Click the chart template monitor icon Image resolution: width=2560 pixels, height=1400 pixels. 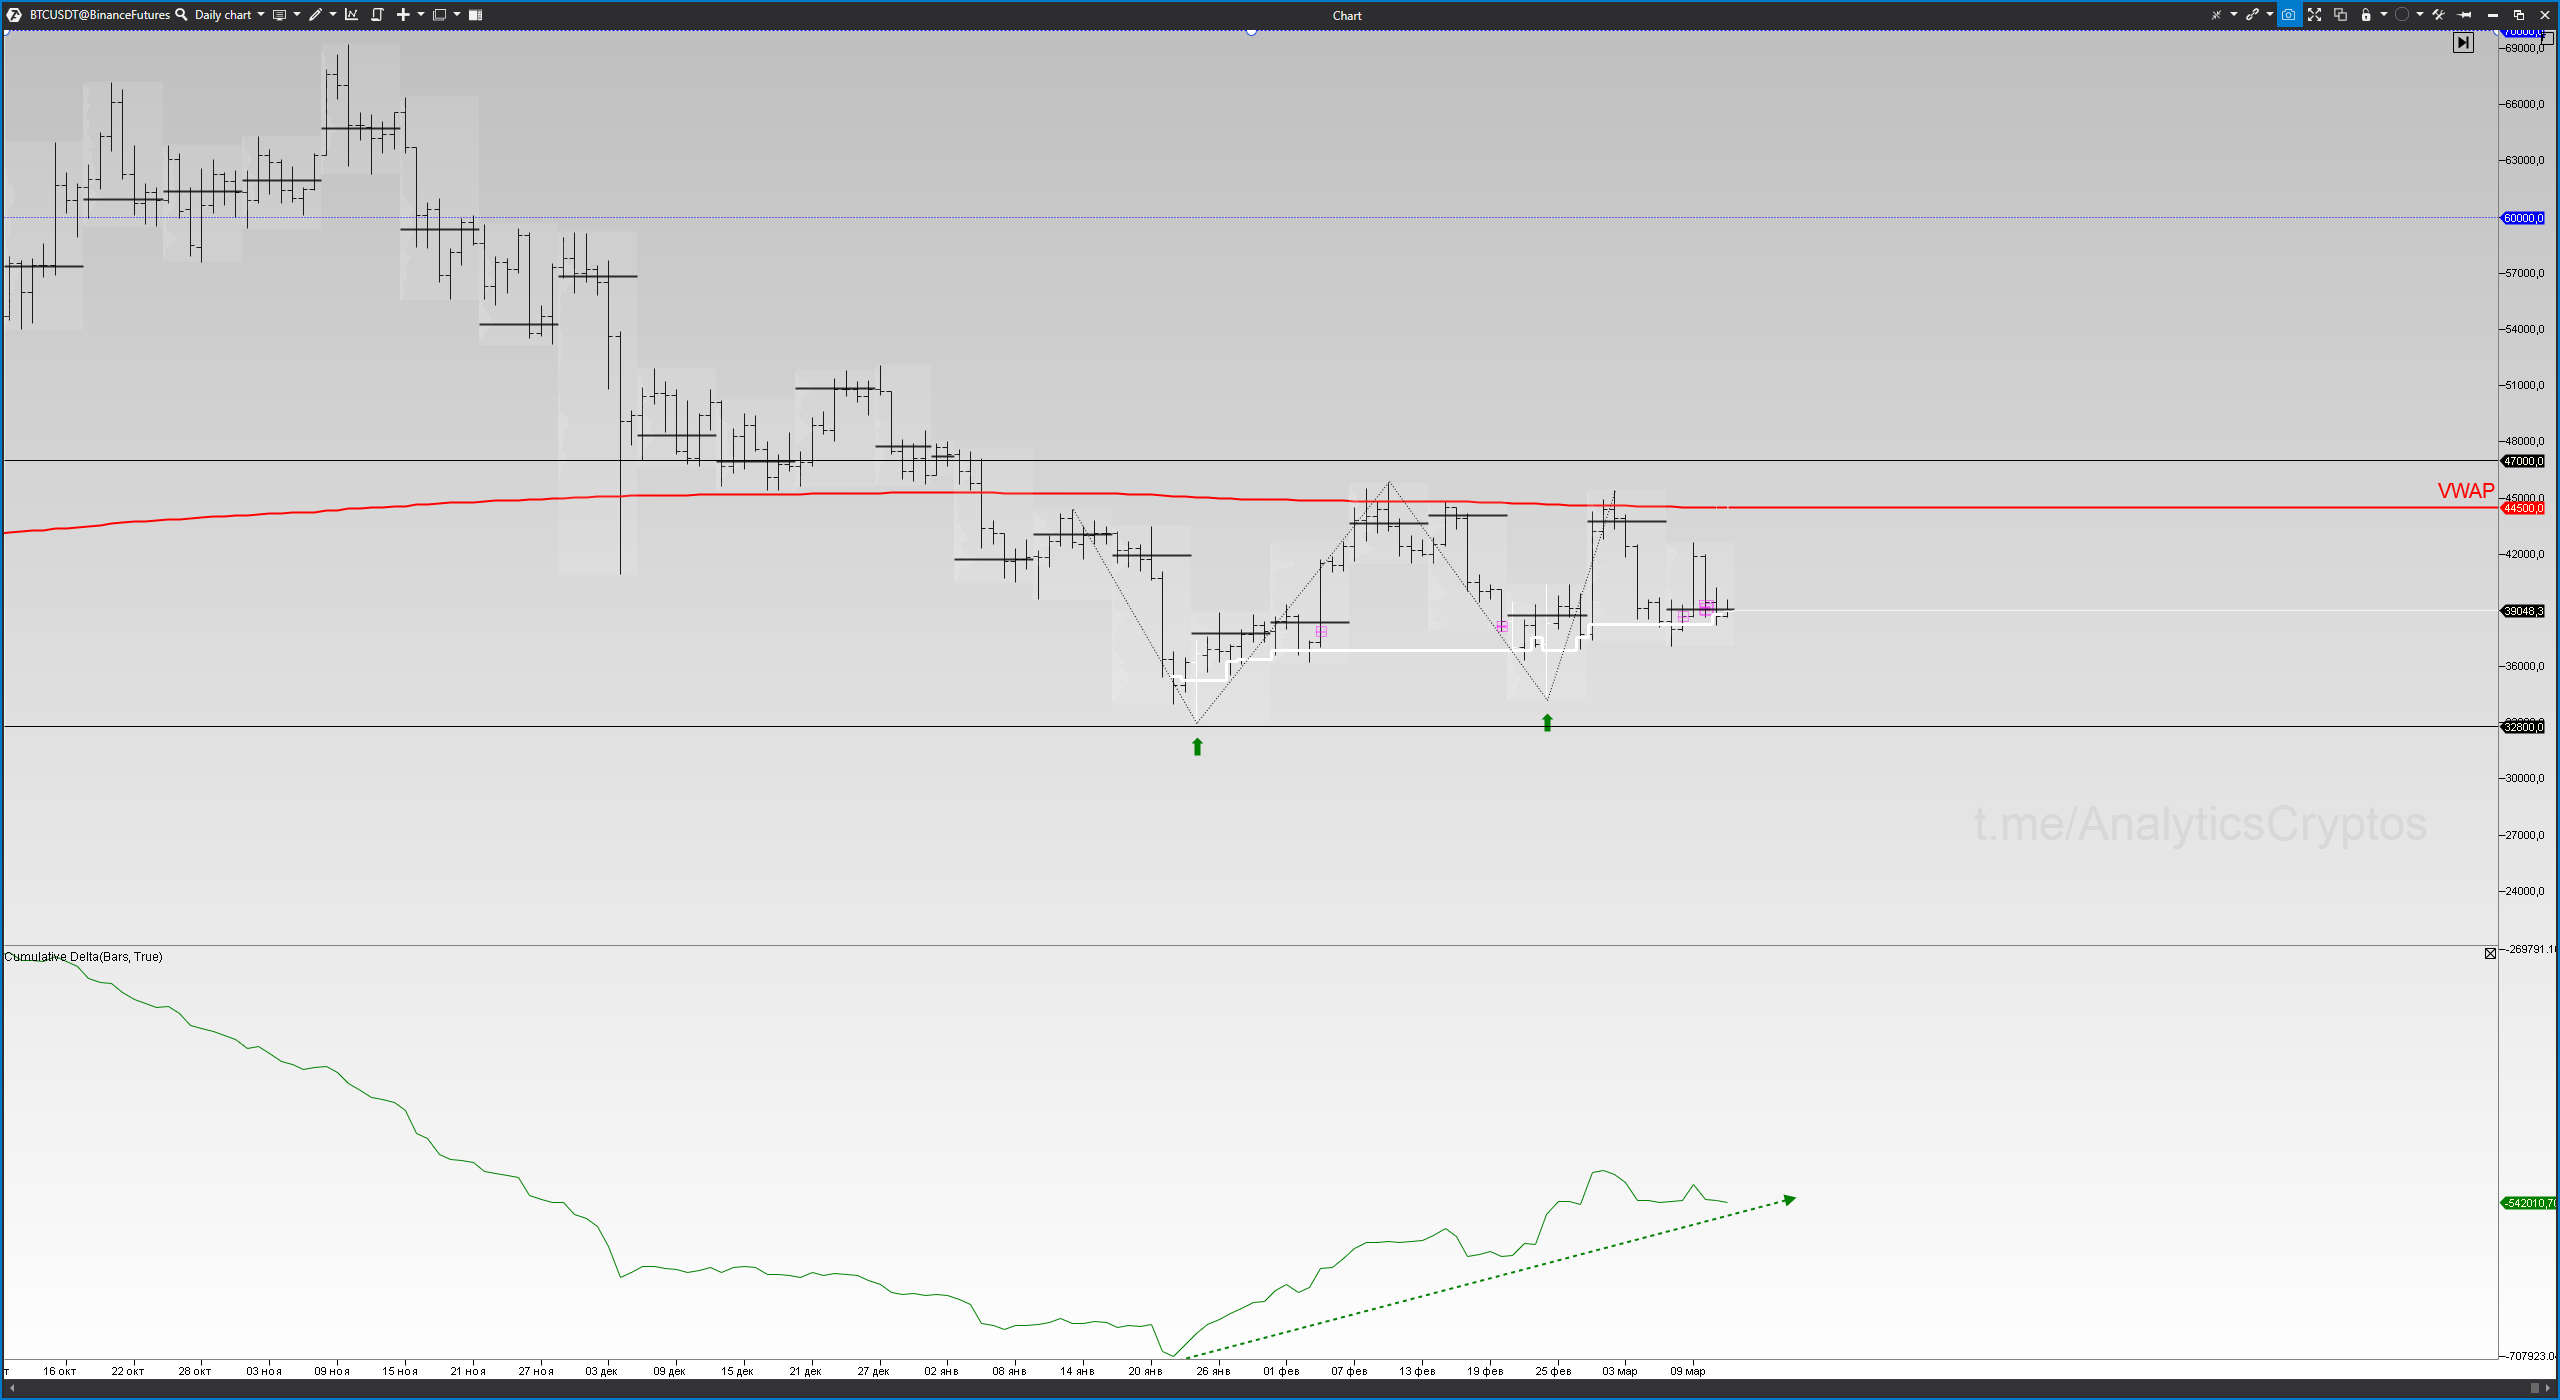click(x=280, y=15)
